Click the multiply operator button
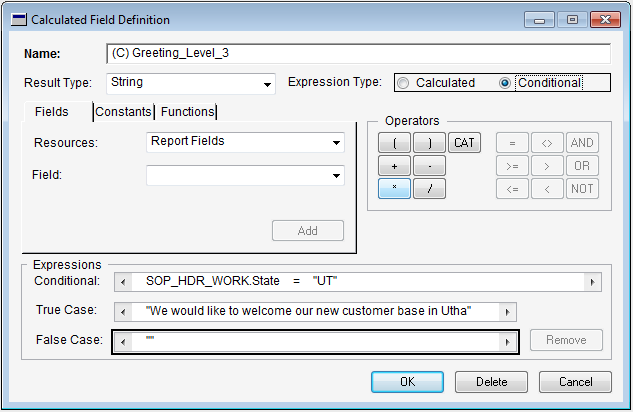The width and height of the screenshot is (633, 412). (394, 189)
